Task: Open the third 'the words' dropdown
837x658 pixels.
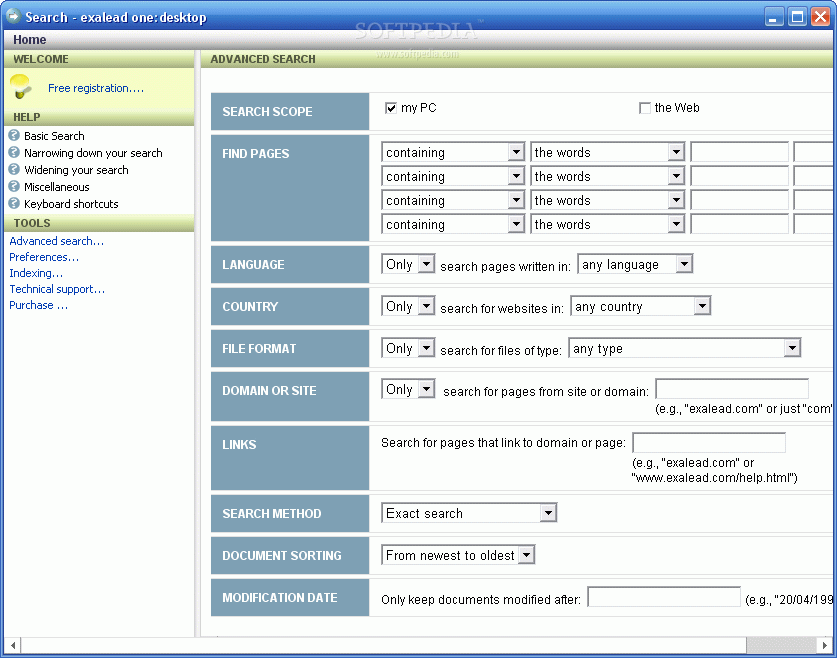Action: 607,200
